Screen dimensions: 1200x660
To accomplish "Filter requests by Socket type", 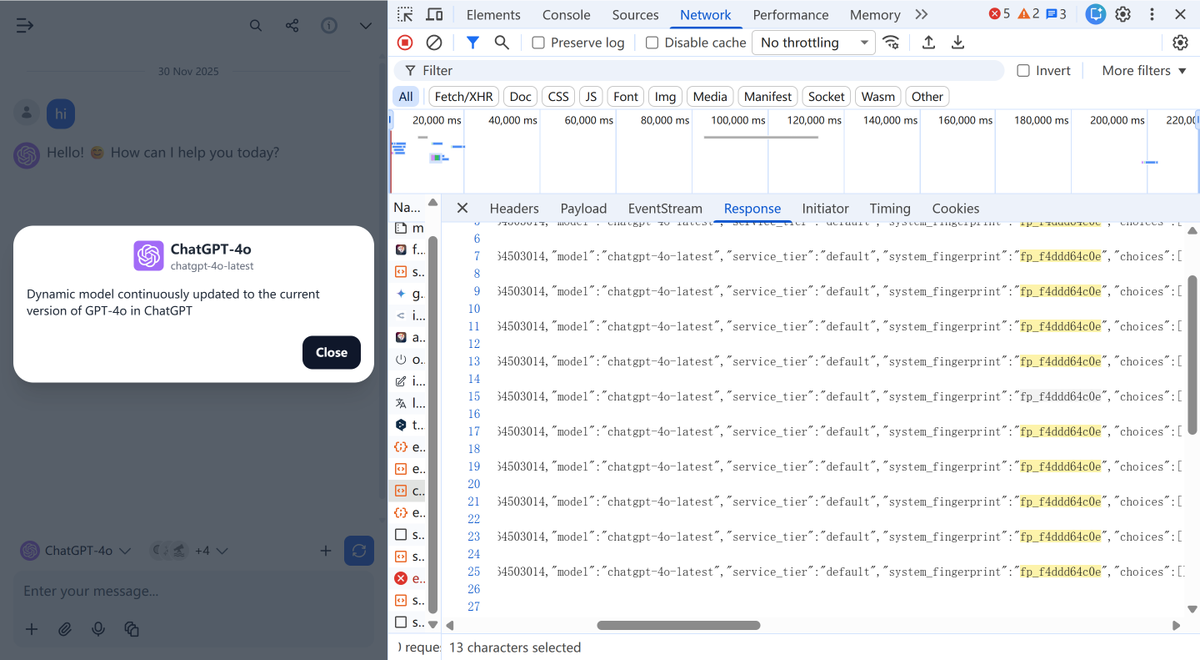I will click(x=826, y=97).
